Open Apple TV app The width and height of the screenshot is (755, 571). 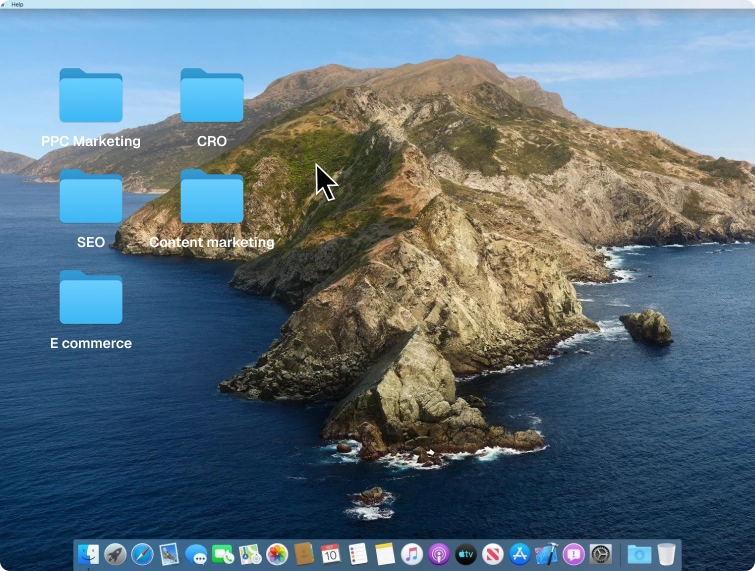(466, 554)
